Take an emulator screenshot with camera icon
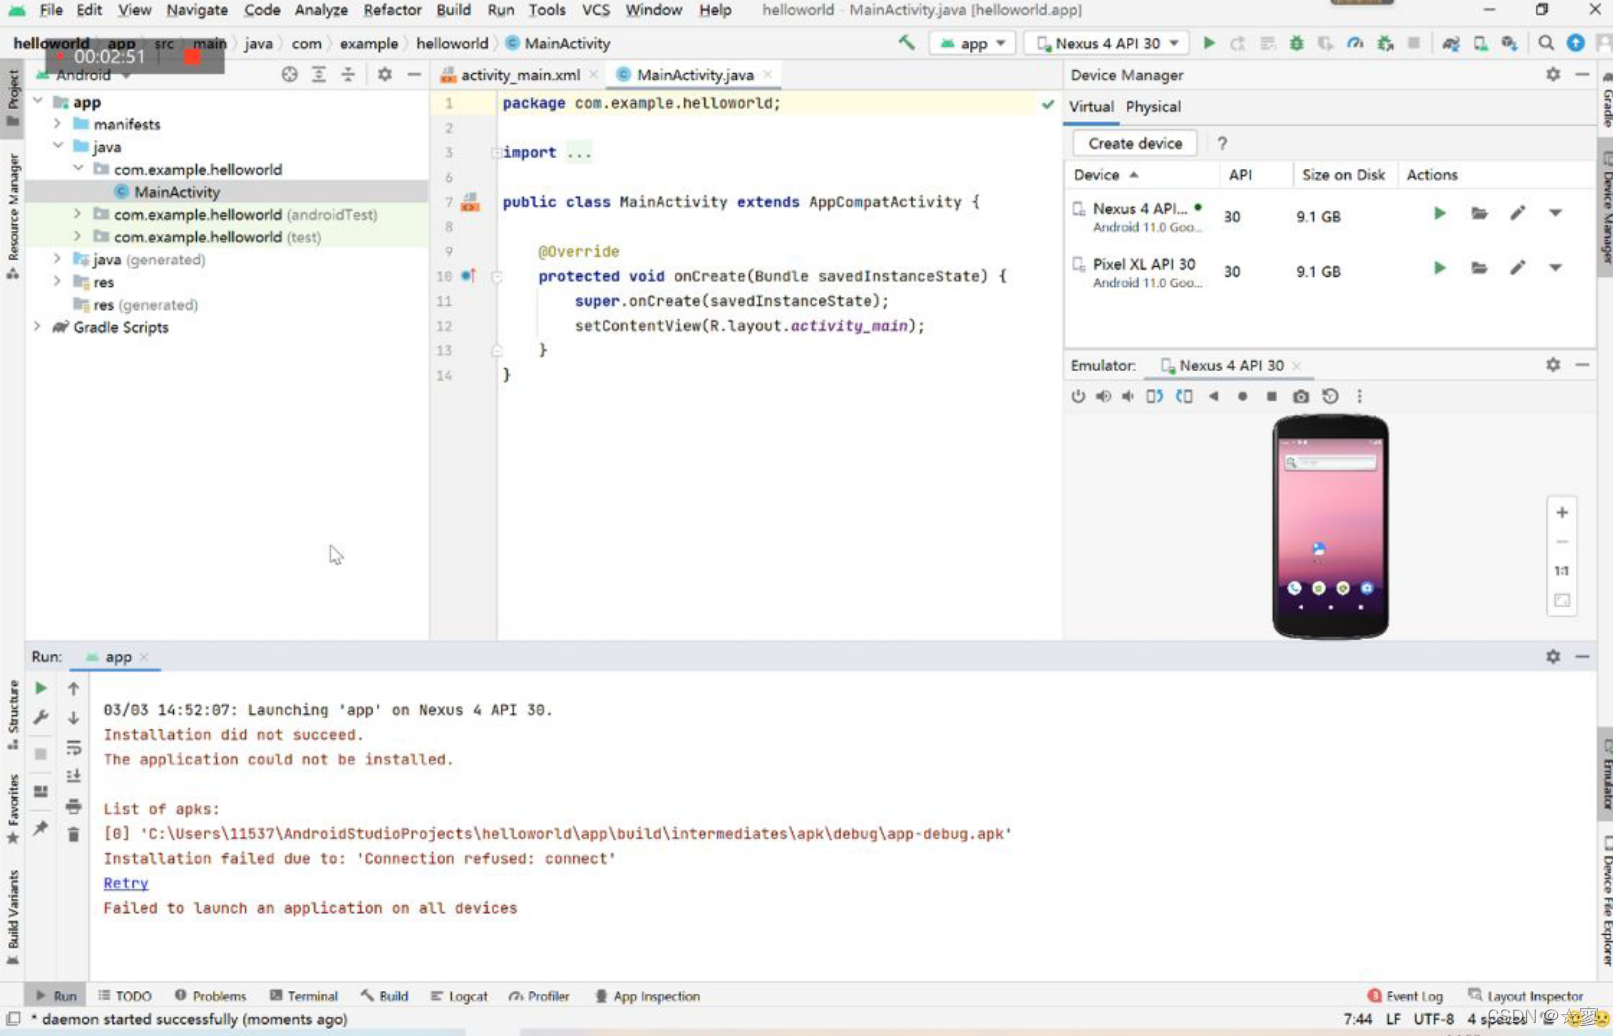Viewport: 1613px width, 1036px height. pyautogui.click(x=1300, y=396)
